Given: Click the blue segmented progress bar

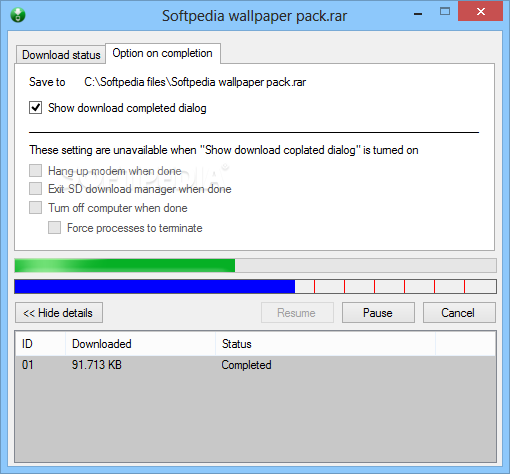Looking at the screenshot, I should (x=255, y=287).
